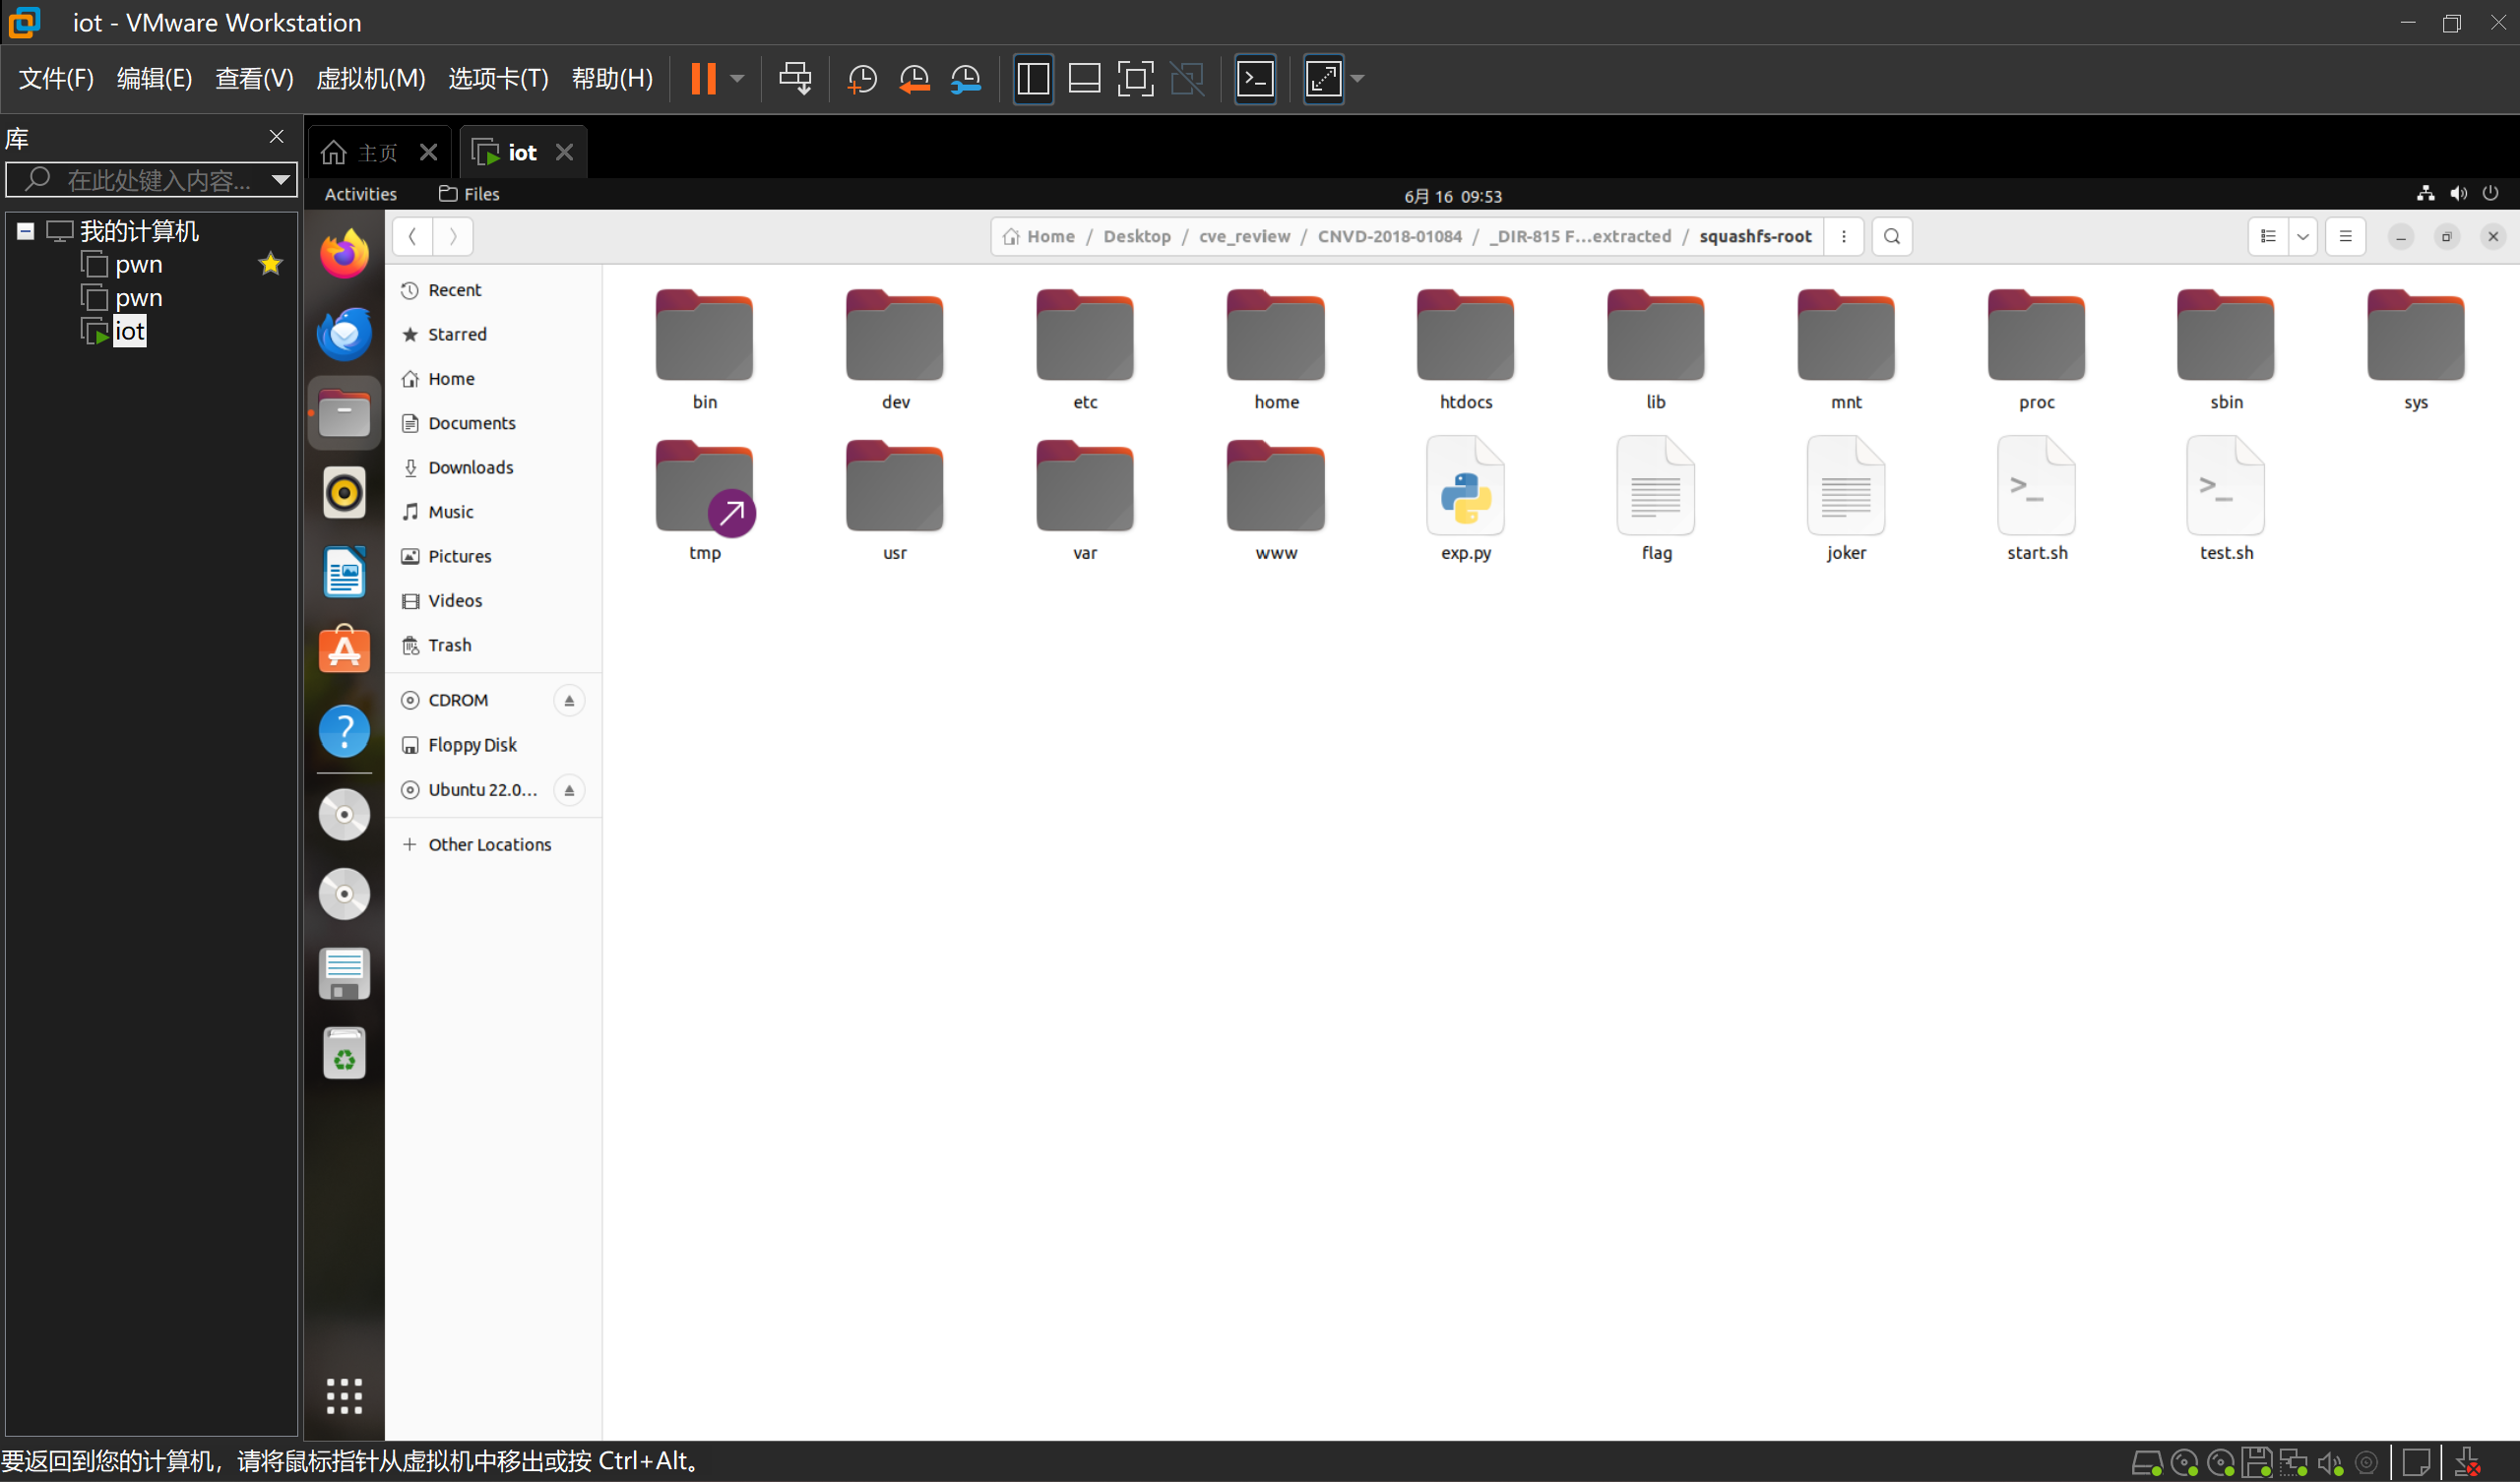This screenshot has width=2520, height=1482.
Task: Open Help from the dock
Action: pyautogui.click(x=344, y=731)
